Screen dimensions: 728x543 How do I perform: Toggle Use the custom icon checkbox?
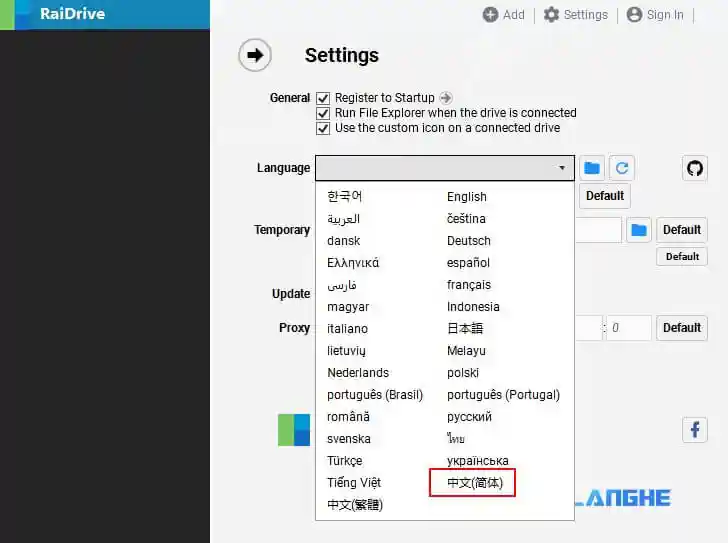[x=323, y=128]
